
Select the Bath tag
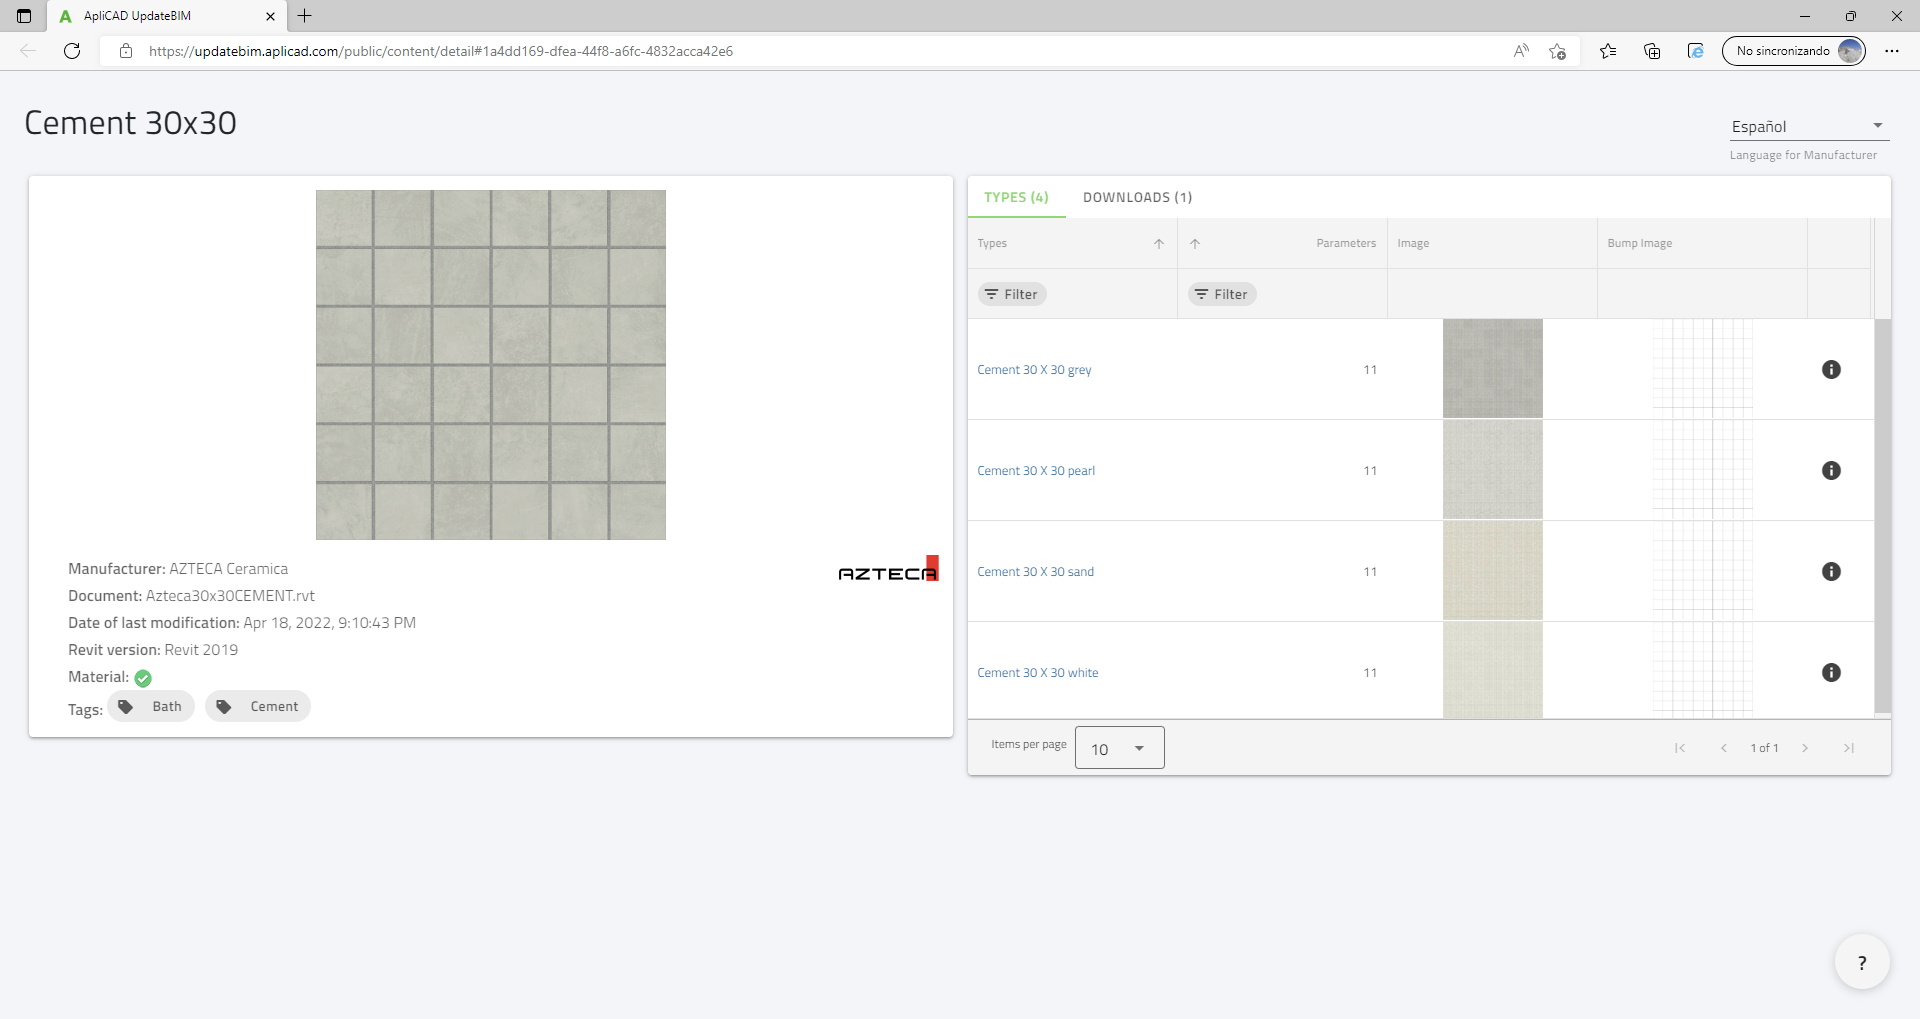click(x=151, y=705)
